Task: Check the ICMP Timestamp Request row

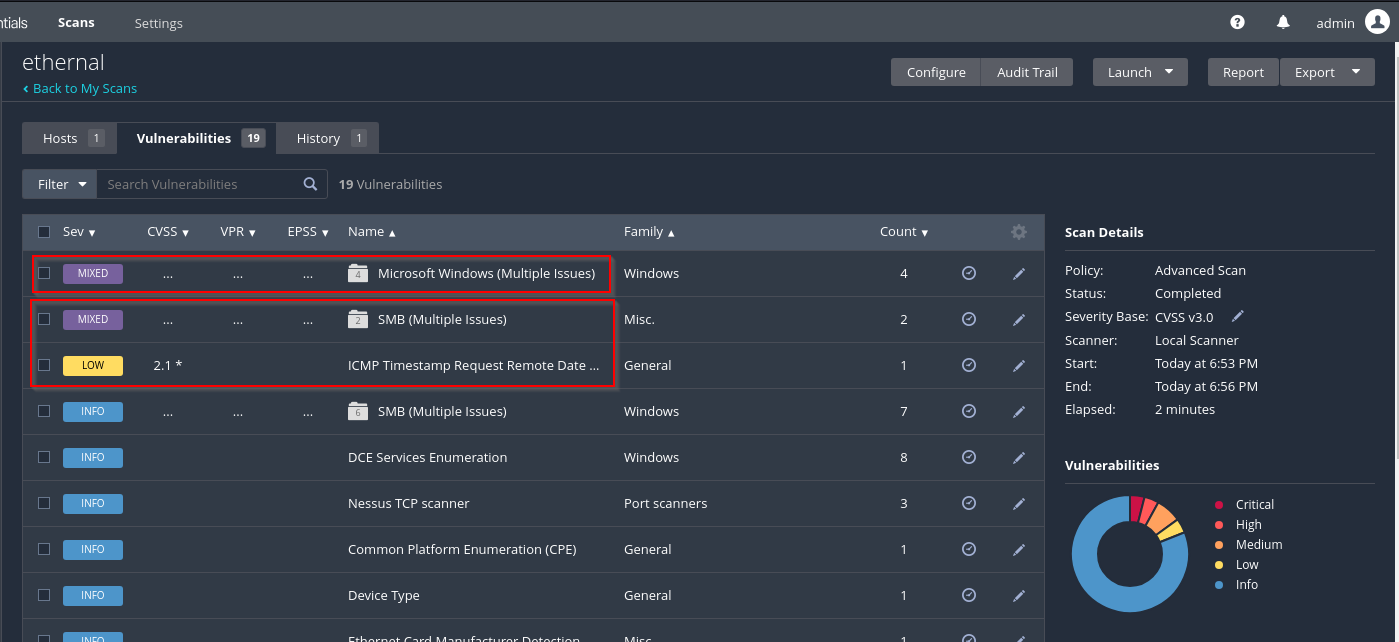Action: tap(44, 365)
